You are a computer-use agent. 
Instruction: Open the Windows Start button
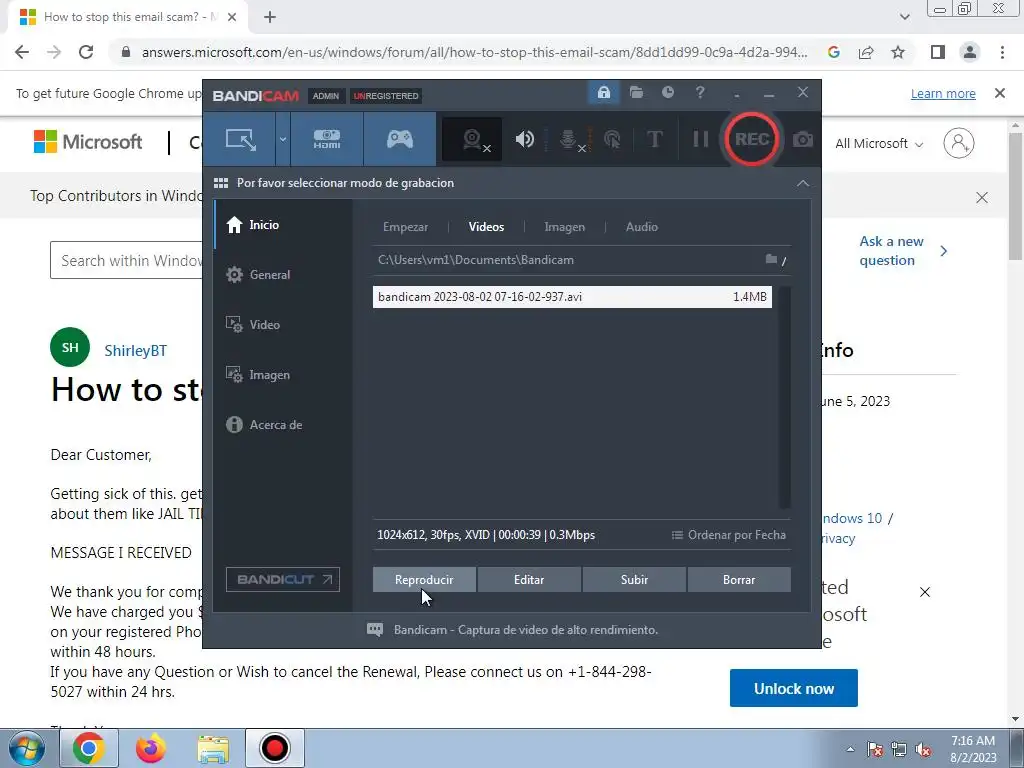26,748
